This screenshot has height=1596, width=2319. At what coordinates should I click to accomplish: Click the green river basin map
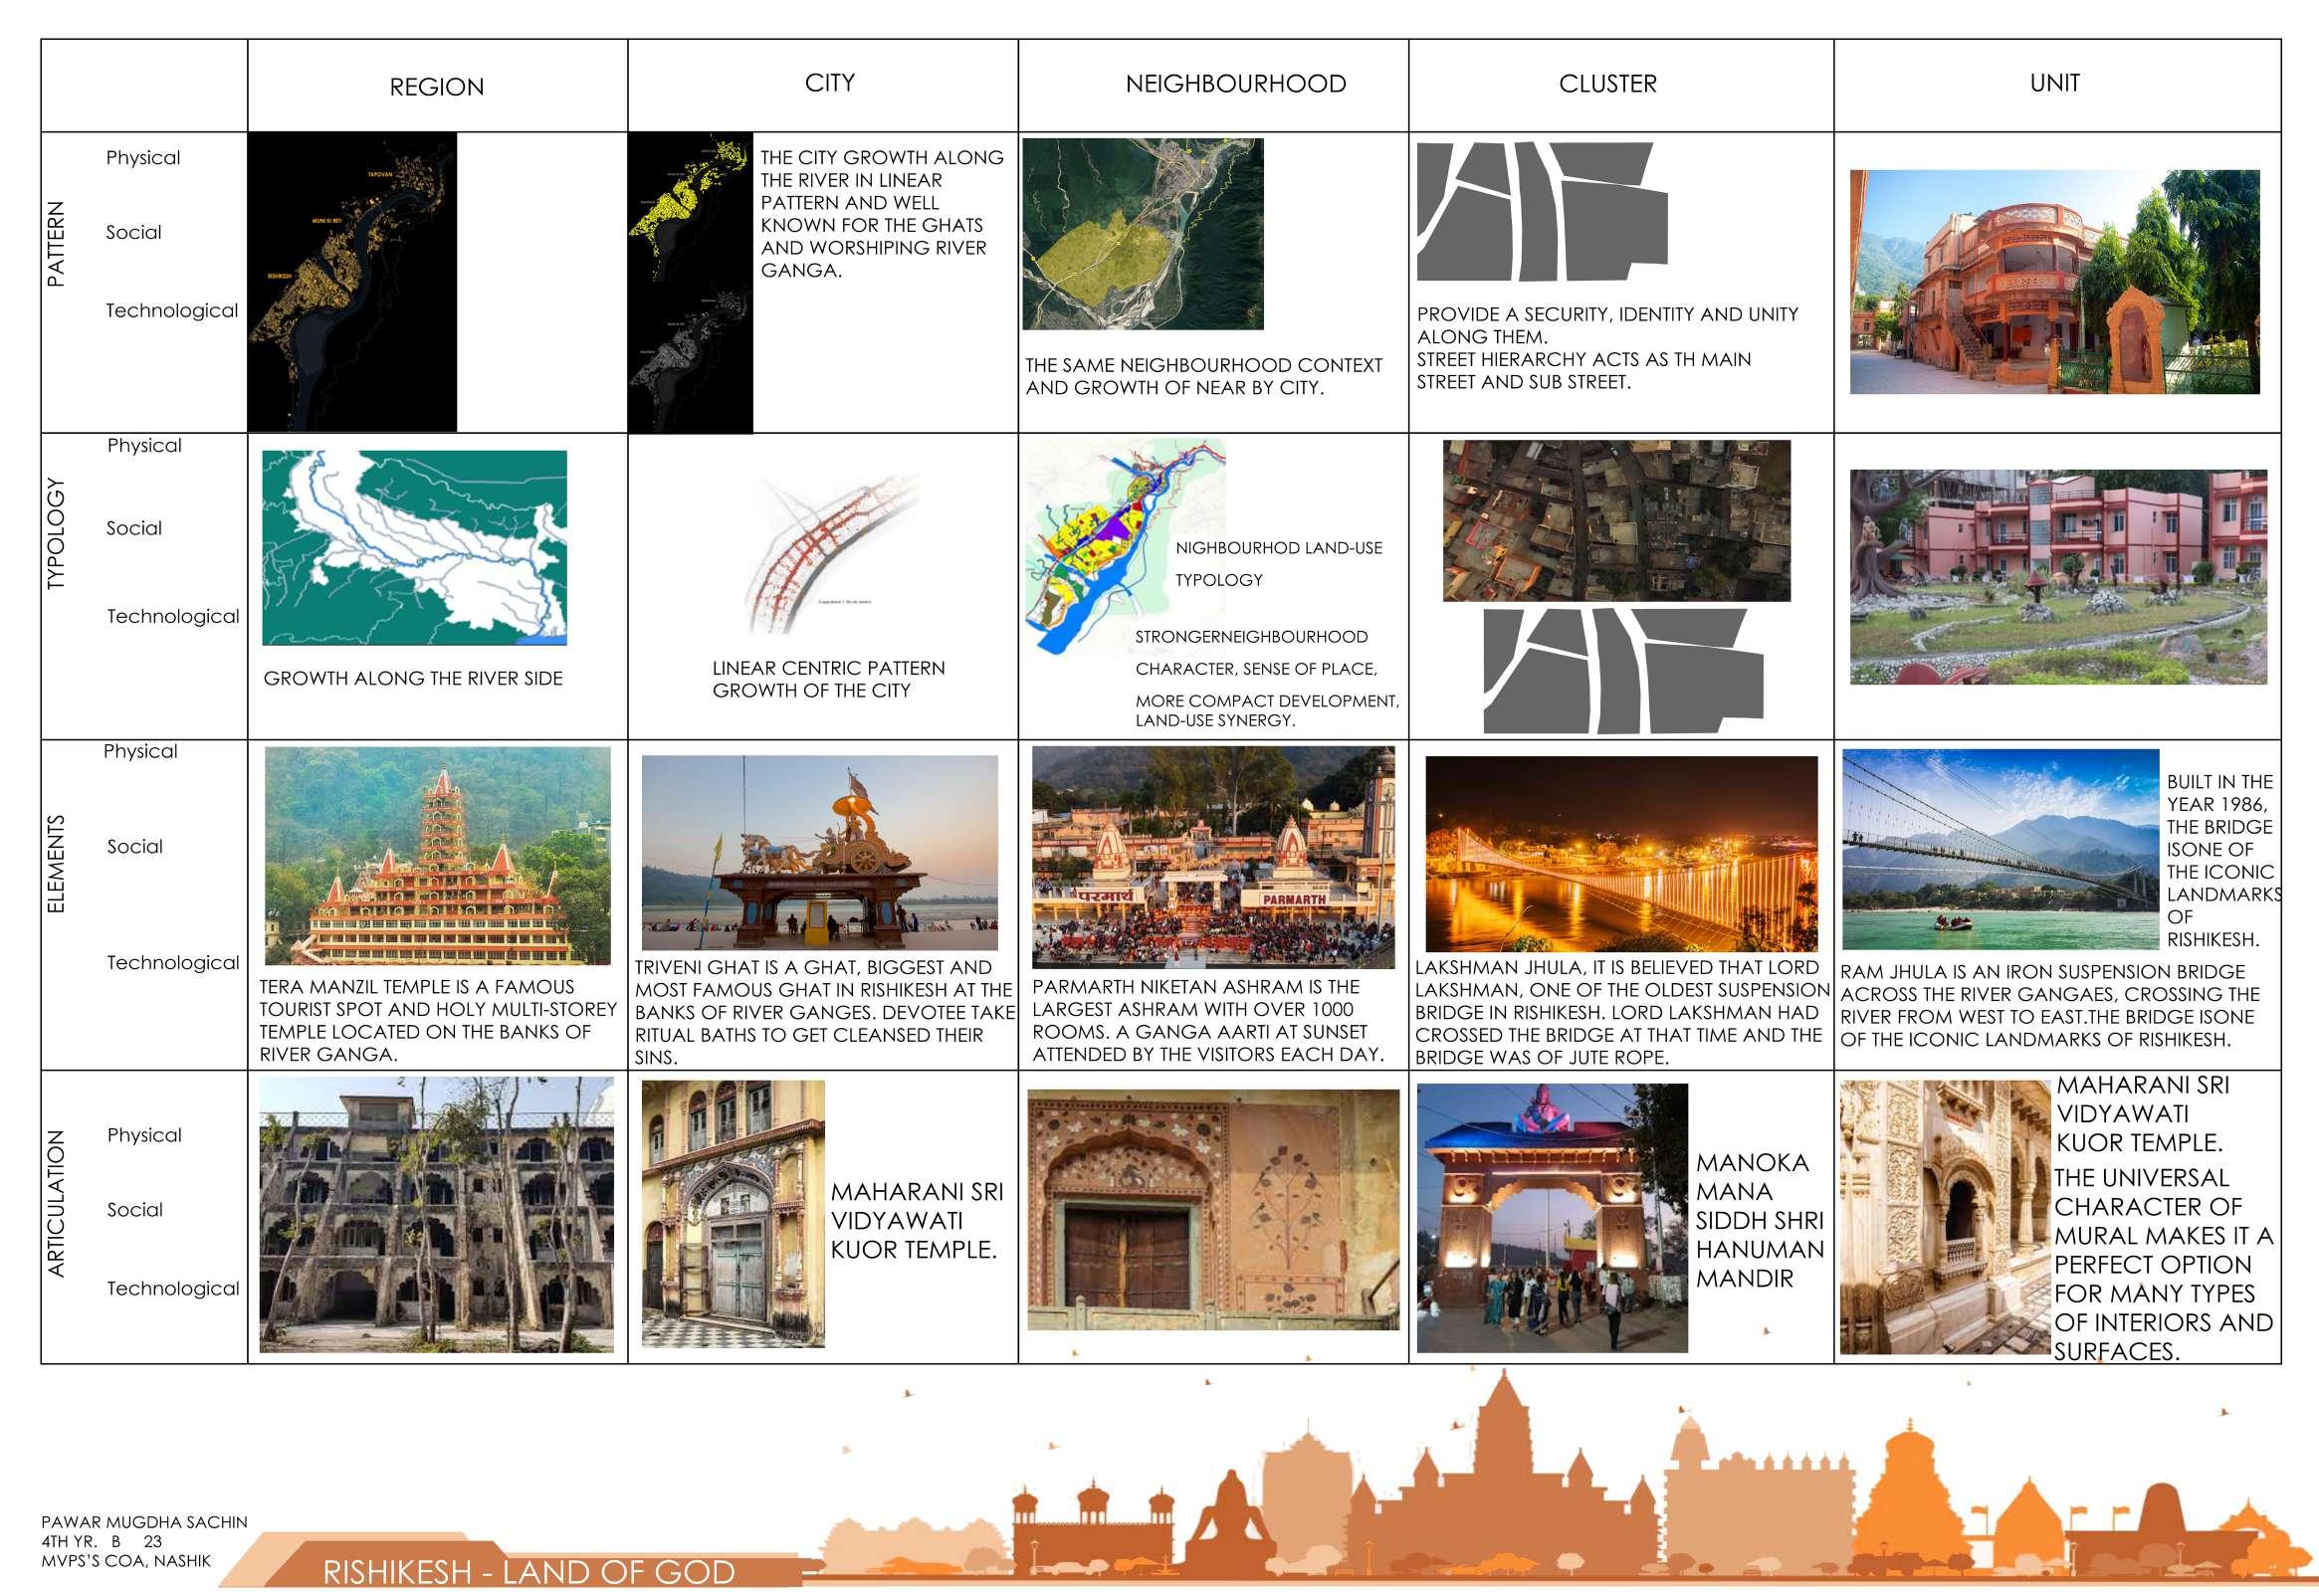coord(414,547)
